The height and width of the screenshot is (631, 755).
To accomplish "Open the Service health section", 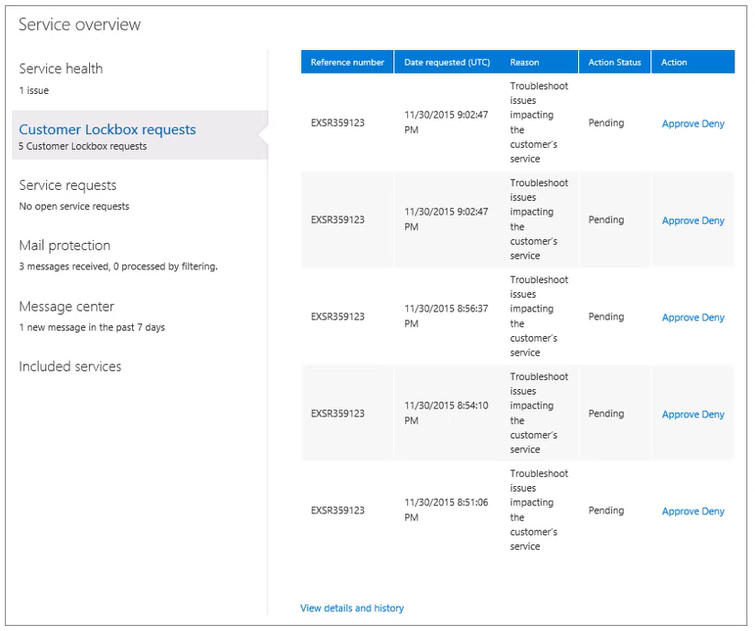I will tap(61, 69).
